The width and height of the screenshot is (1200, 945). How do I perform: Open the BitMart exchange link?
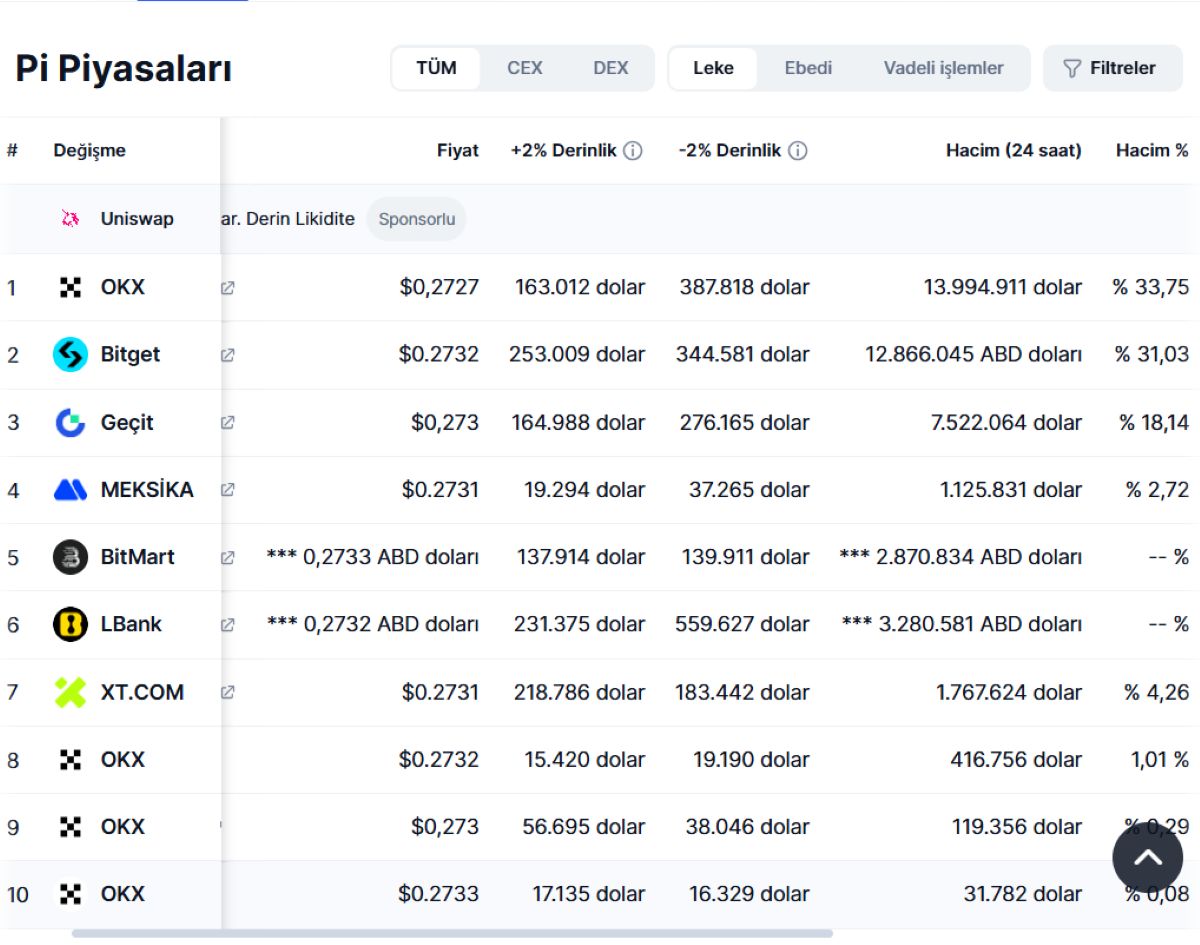pos(137,557)
